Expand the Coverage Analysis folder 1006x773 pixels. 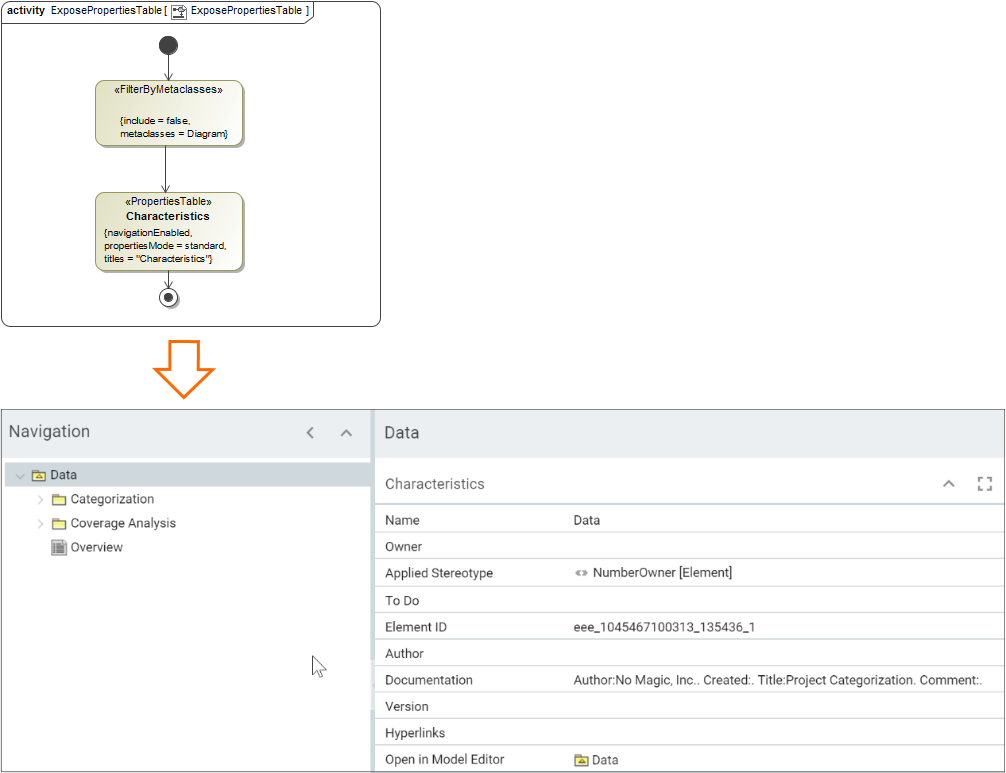[x=40, y=523]
